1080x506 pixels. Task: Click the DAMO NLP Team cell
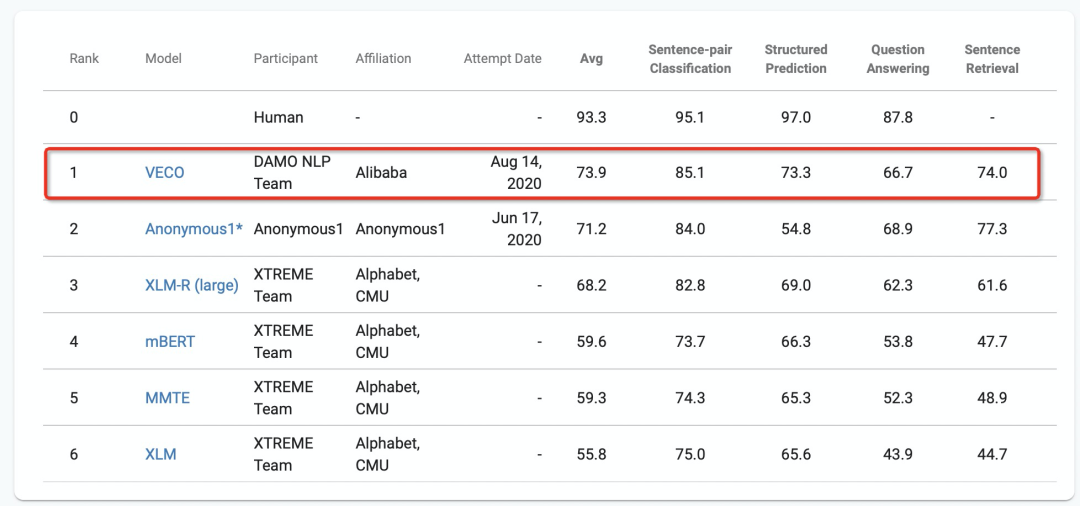(292, 173)
